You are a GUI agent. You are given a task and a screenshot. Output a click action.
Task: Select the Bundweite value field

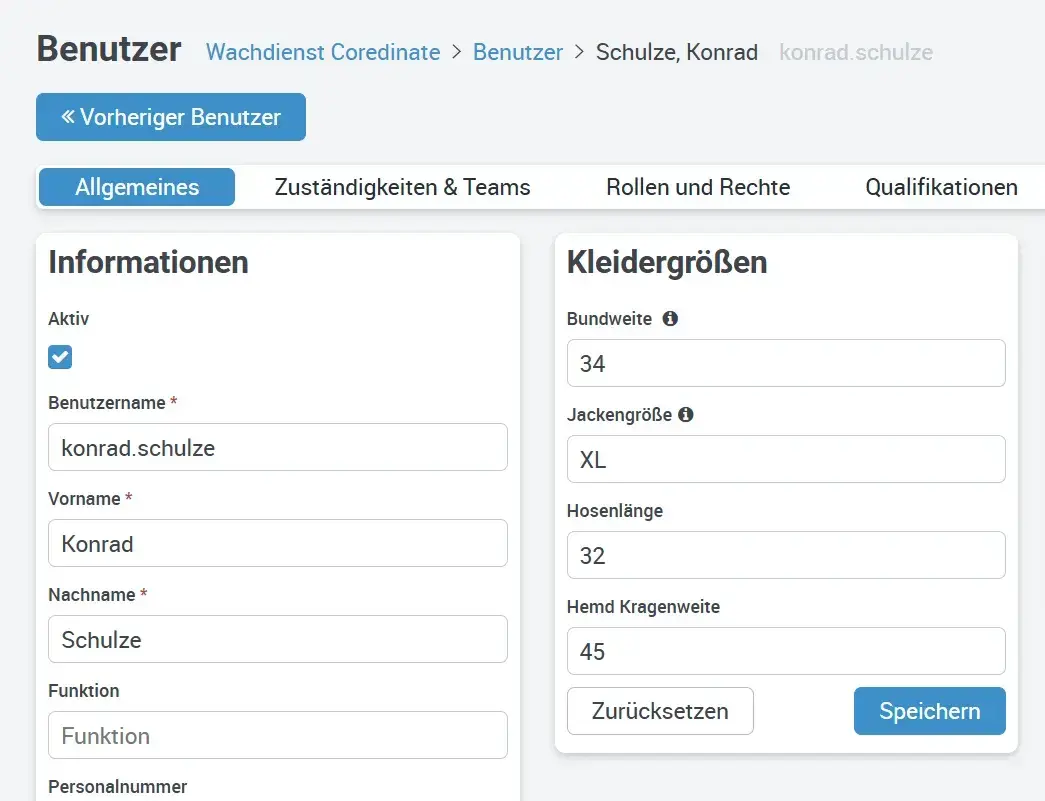click(785, 363)
